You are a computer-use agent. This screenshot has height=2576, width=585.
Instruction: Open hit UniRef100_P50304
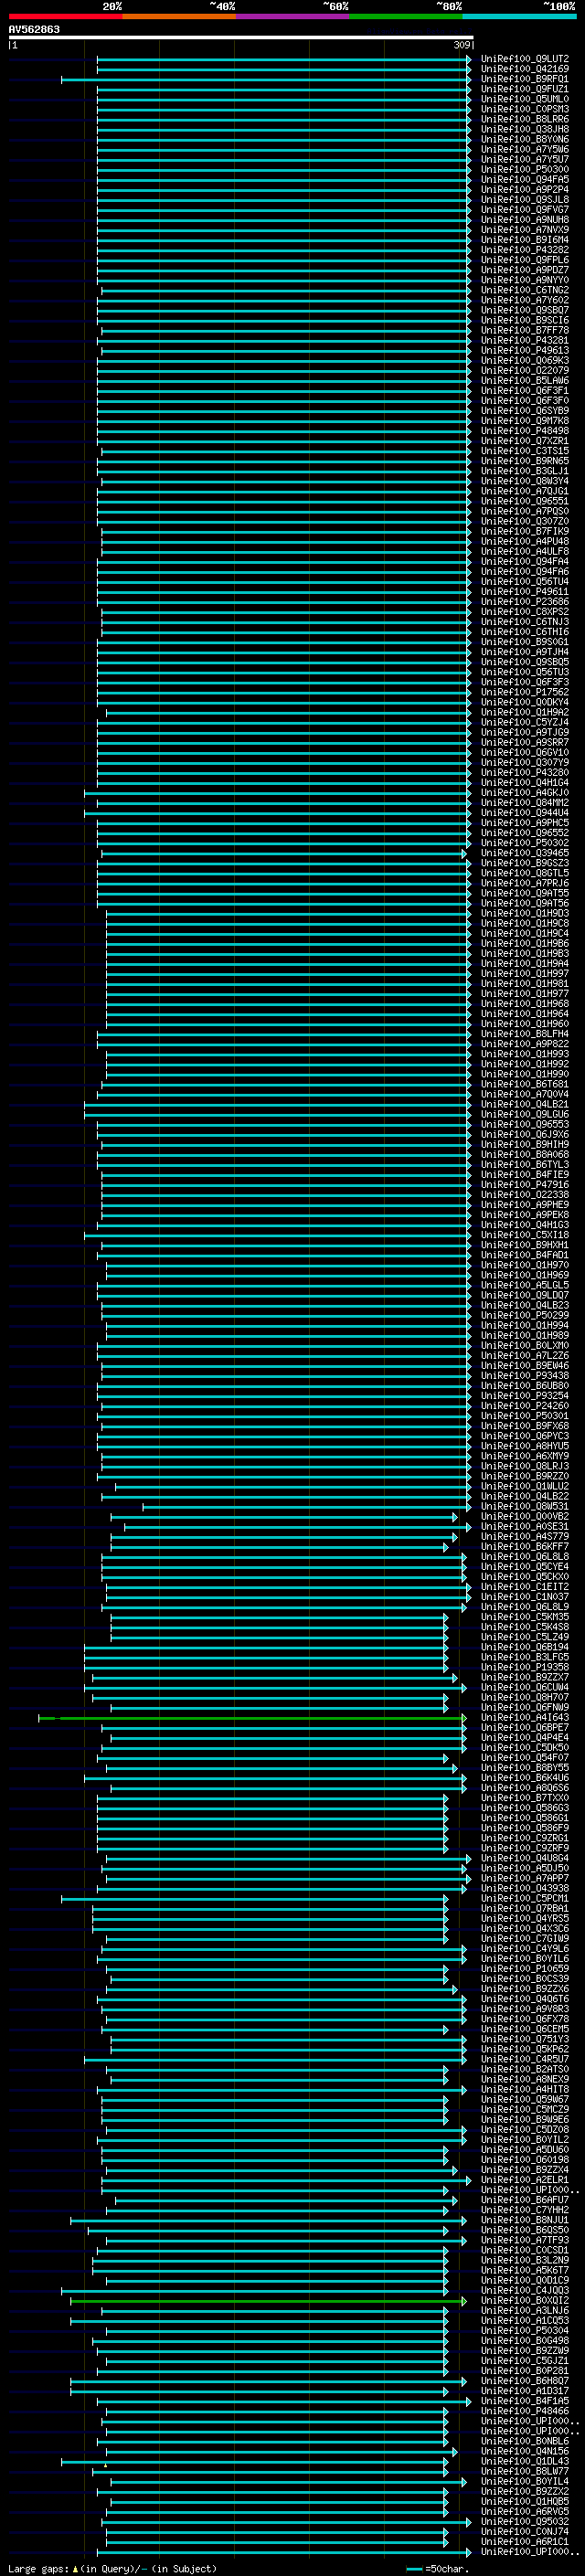(x=524, y=2330)
